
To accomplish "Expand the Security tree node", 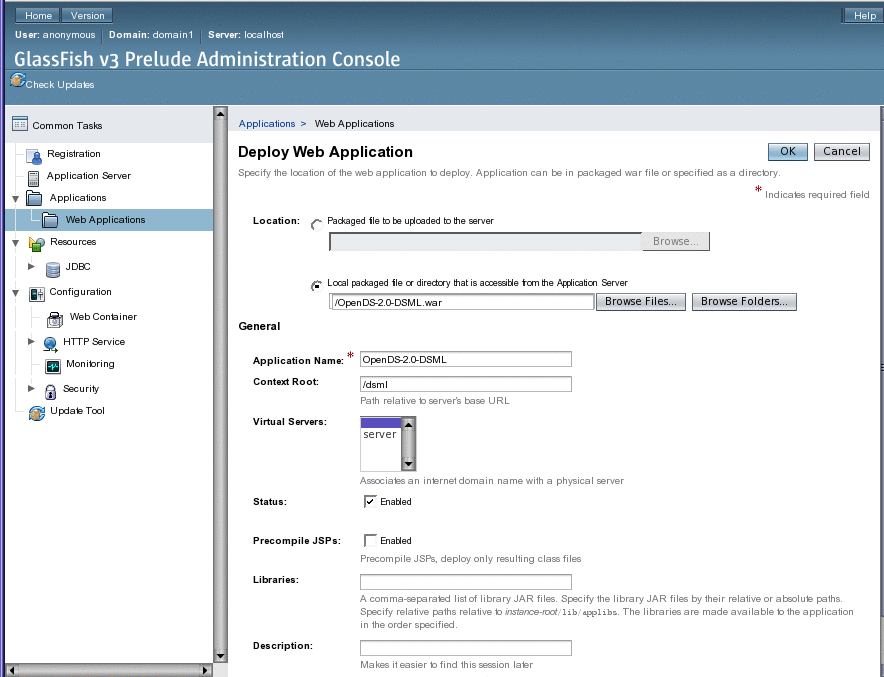I will (x=30, y=390).
